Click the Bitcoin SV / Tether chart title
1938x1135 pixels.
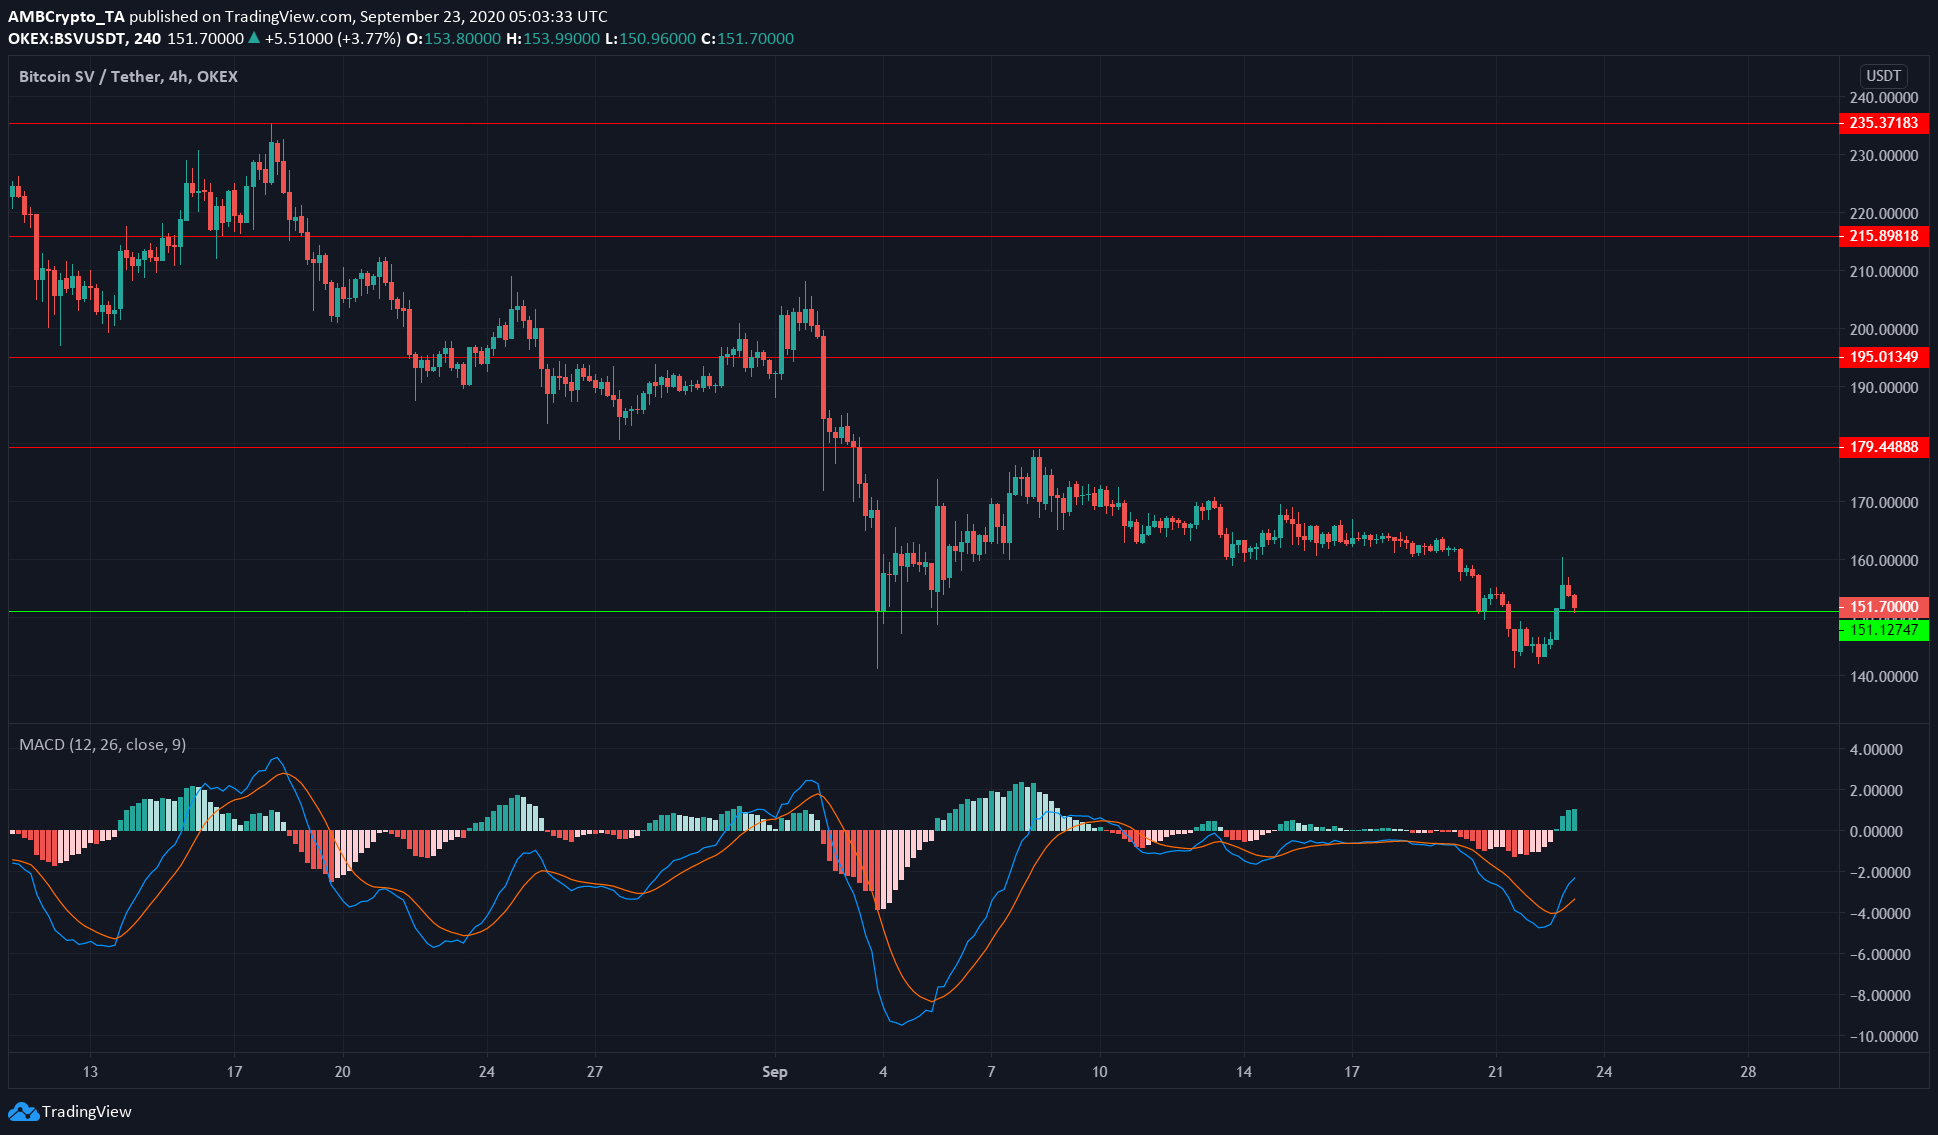pyautogui.click(x=128, y=76)
